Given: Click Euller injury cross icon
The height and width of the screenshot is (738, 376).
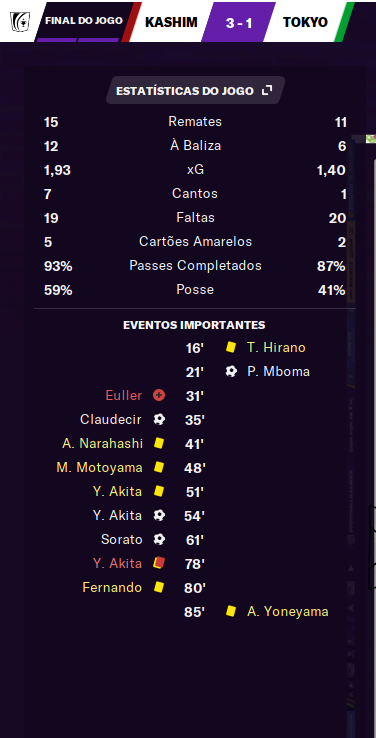Looking at the screenshot, I should tap(159, 395).
